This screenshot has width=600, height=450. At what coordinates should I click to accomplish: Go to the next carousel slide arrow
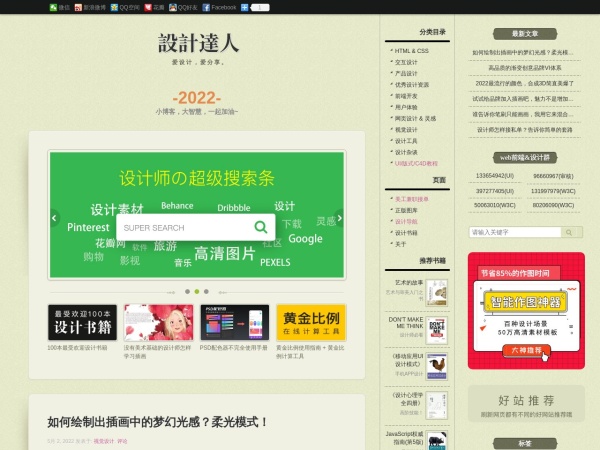[x=339, y=218]
